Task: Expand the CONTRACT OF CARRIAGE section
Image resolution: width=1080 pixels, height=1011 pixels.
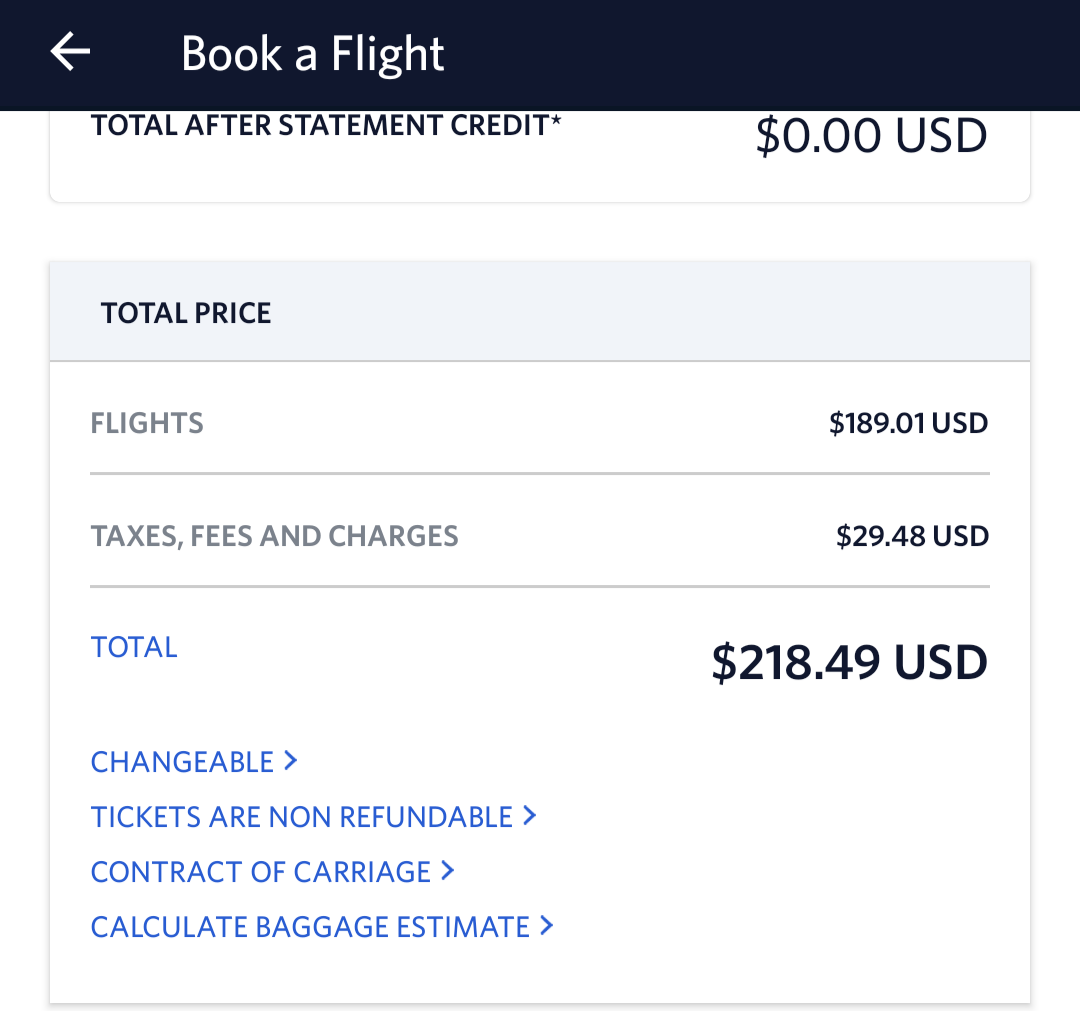Action: (258, 871)
